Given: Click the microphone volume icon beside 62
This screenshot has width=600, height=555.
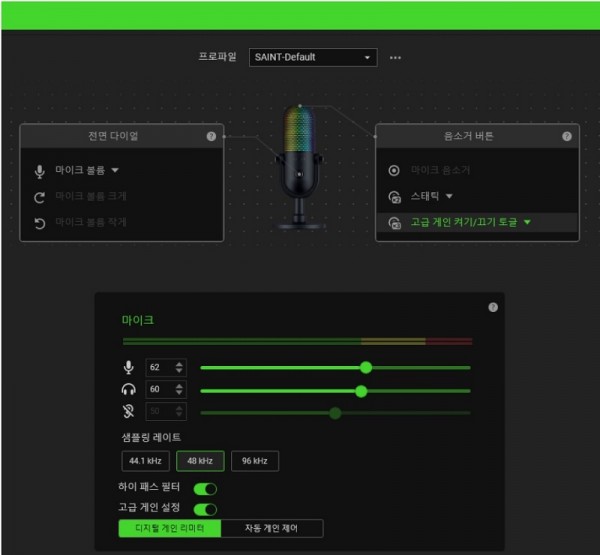Looking at the screenshot, I should pos(126,368).
